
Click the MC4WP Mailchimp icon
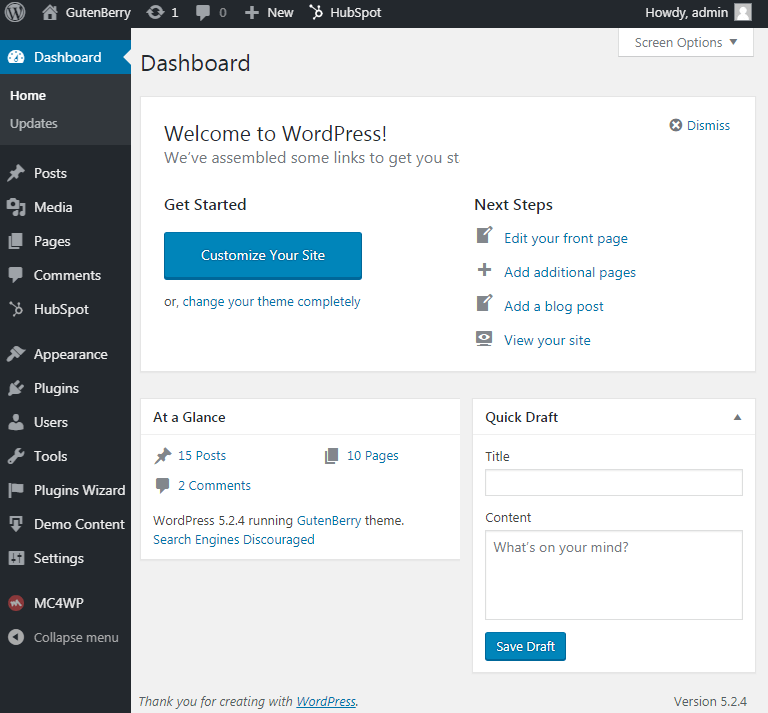tap(16, 603)
